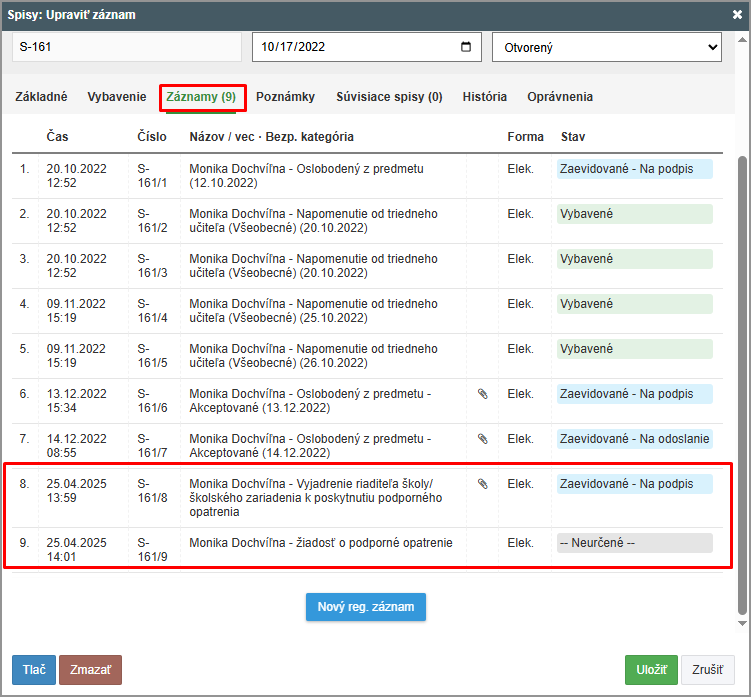Click the S-161 file number field

(127, 47)
